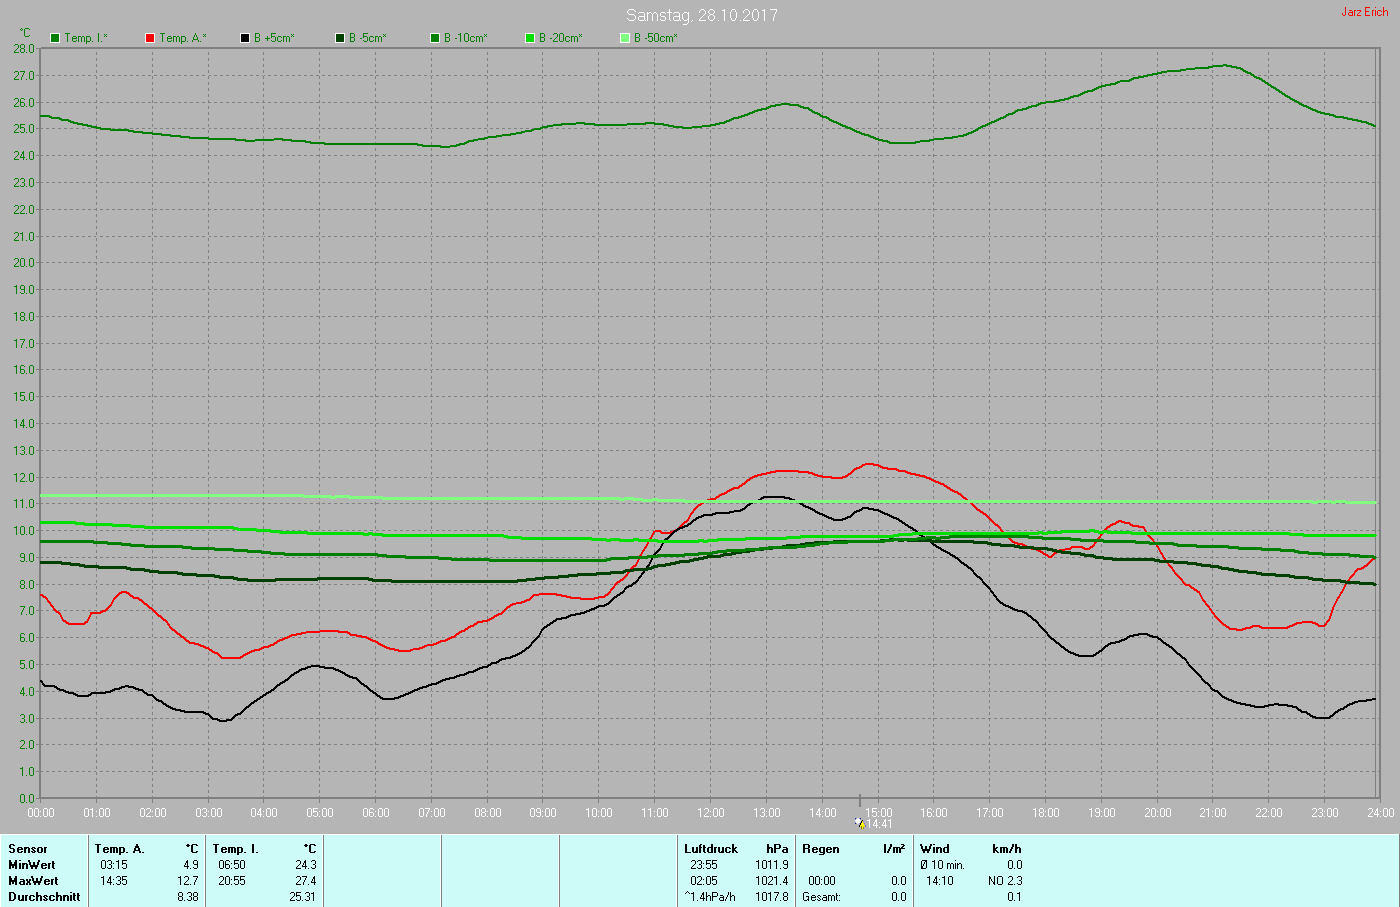Click the Temp. A. average value 8.38

tap(187, 897)
